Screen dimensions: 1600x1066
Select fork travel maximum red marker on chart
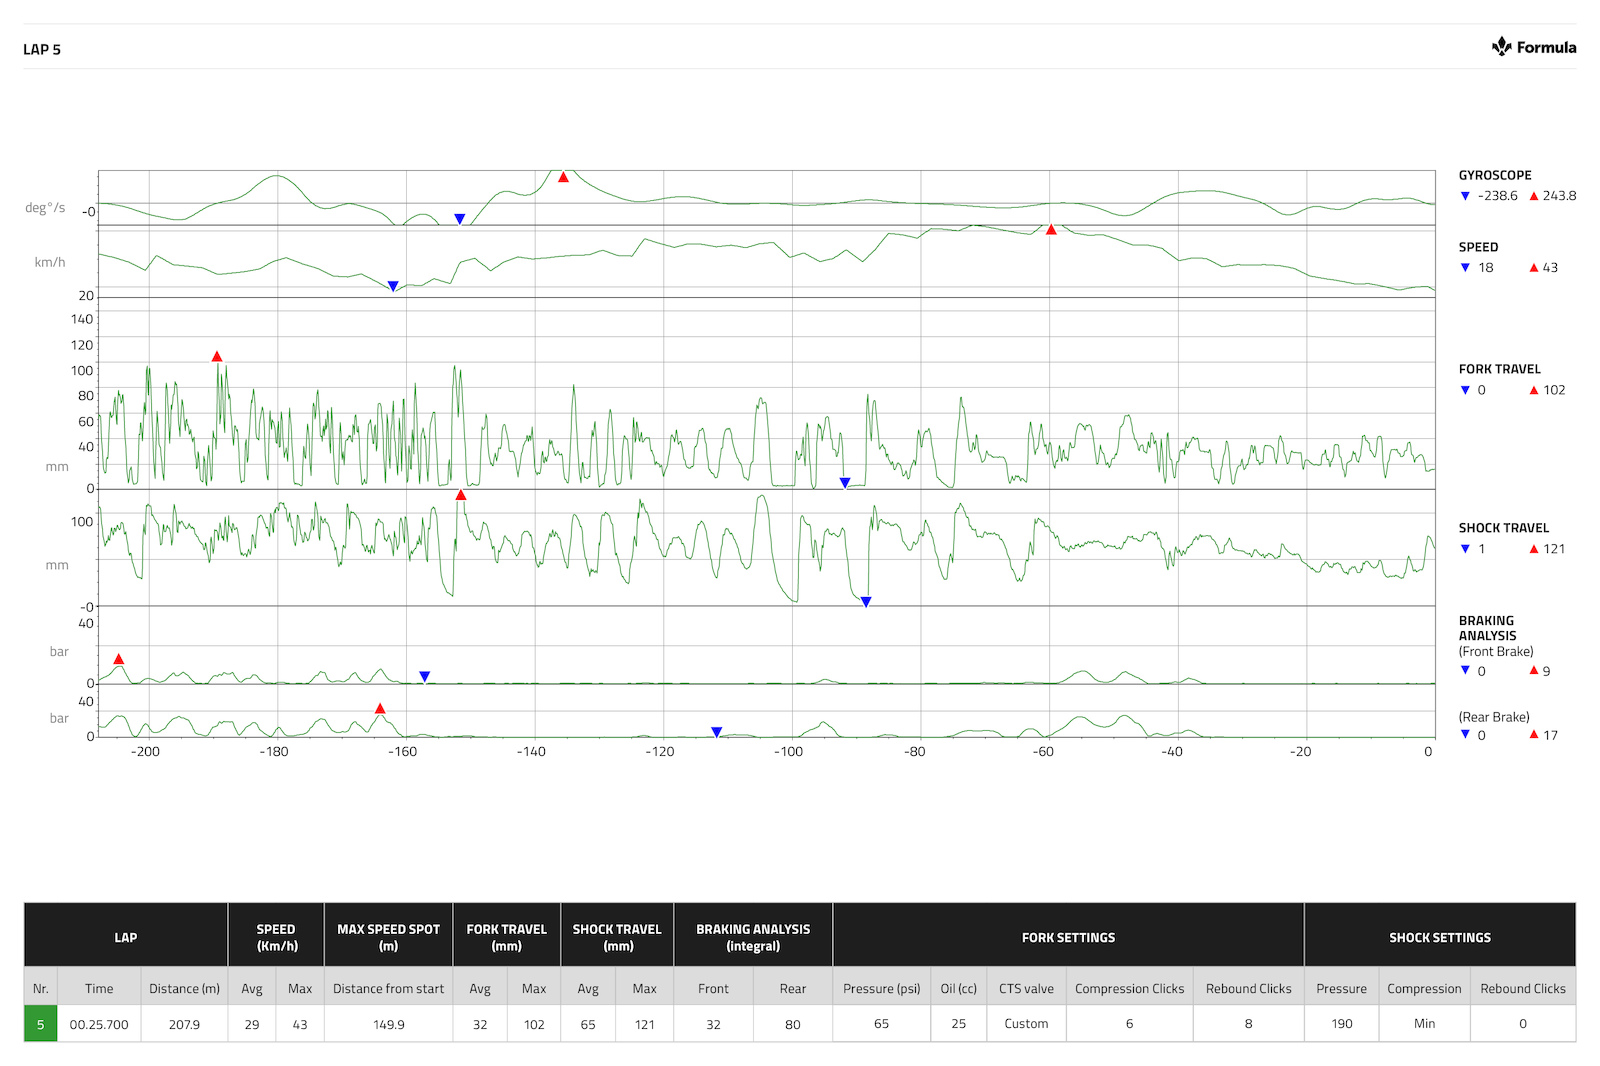click(x=217, y=356)
